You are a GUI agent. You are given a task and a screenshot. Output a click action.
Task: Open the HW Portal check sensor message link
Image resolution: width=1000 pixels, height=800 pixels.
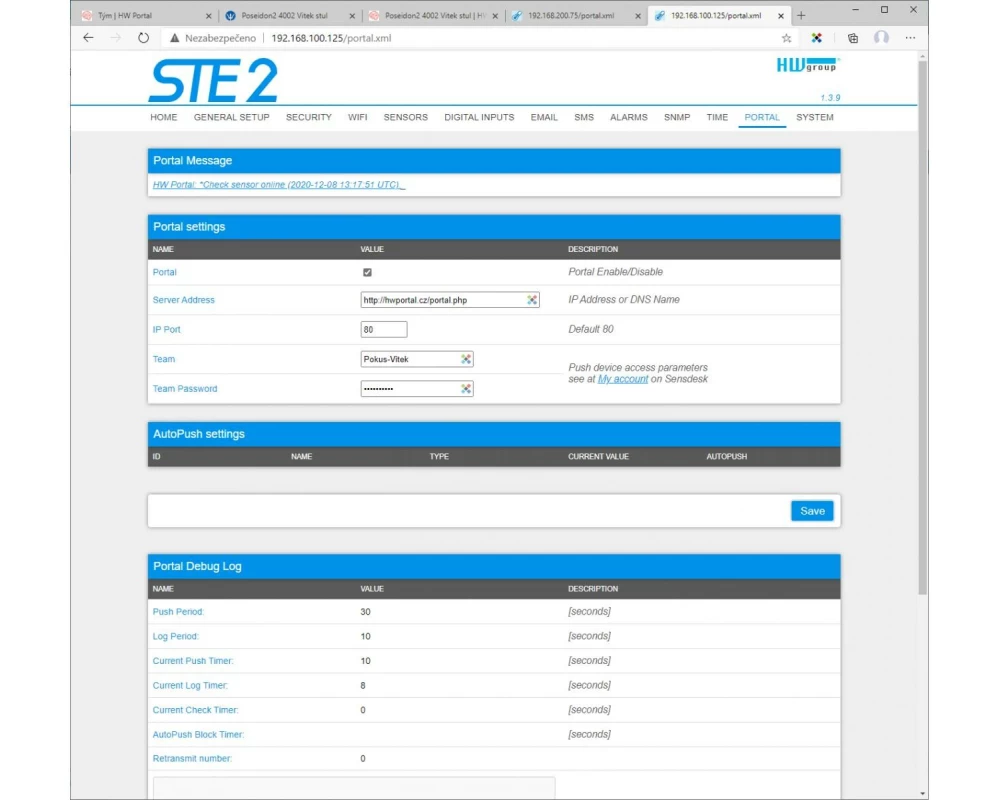click(x=278, y=185)
